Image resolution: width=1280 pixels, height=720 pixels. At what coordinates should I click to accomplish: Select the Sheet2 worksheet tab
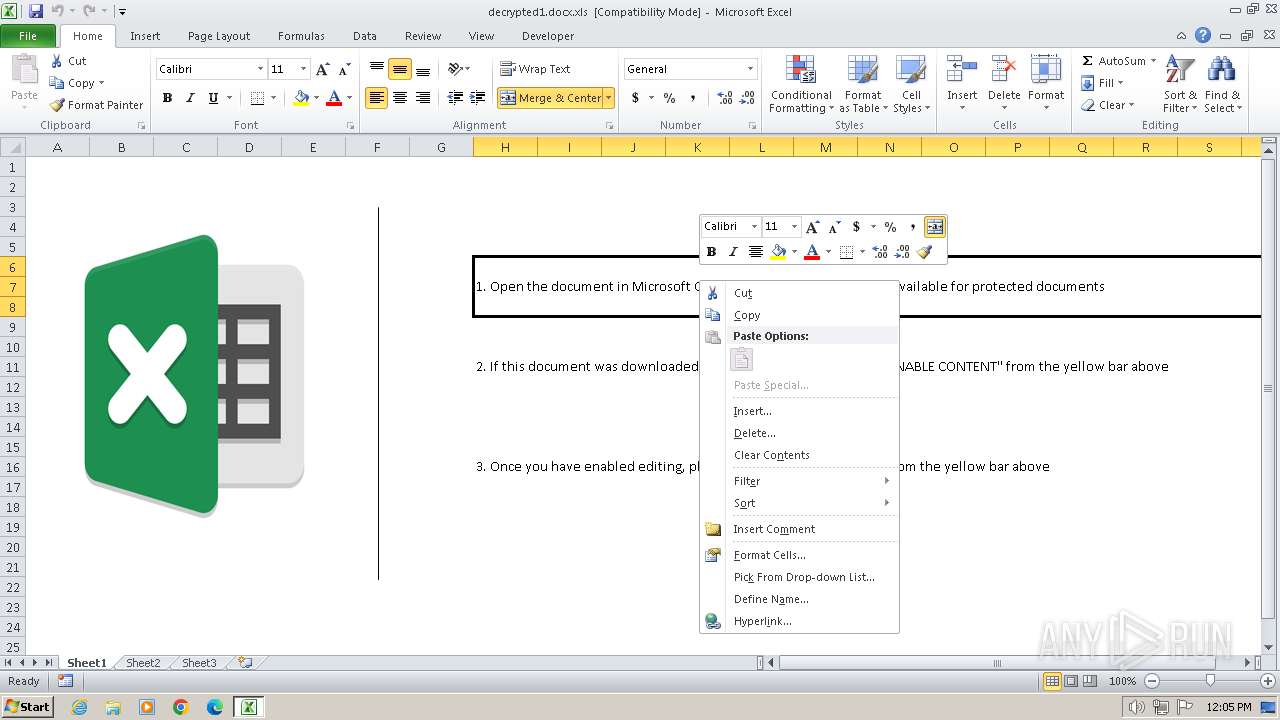[143, 663]
